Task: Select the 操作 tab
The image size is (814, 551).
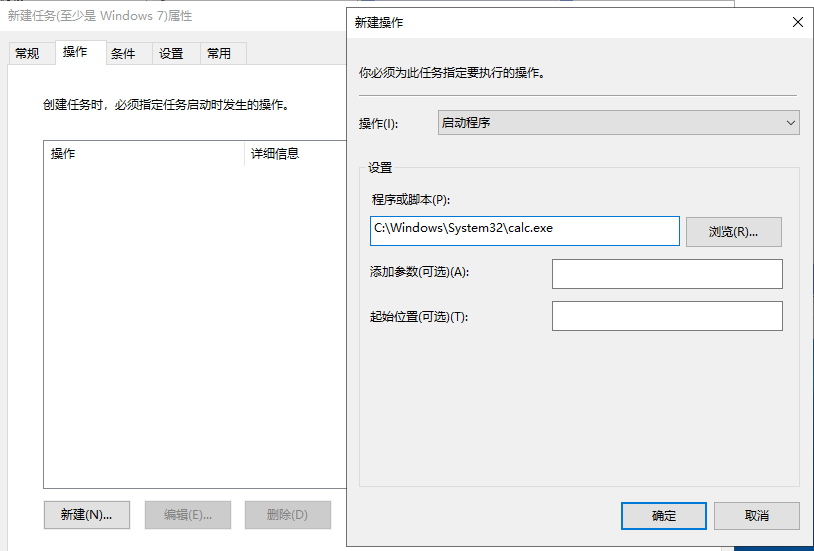Action: tap(75, 52)
